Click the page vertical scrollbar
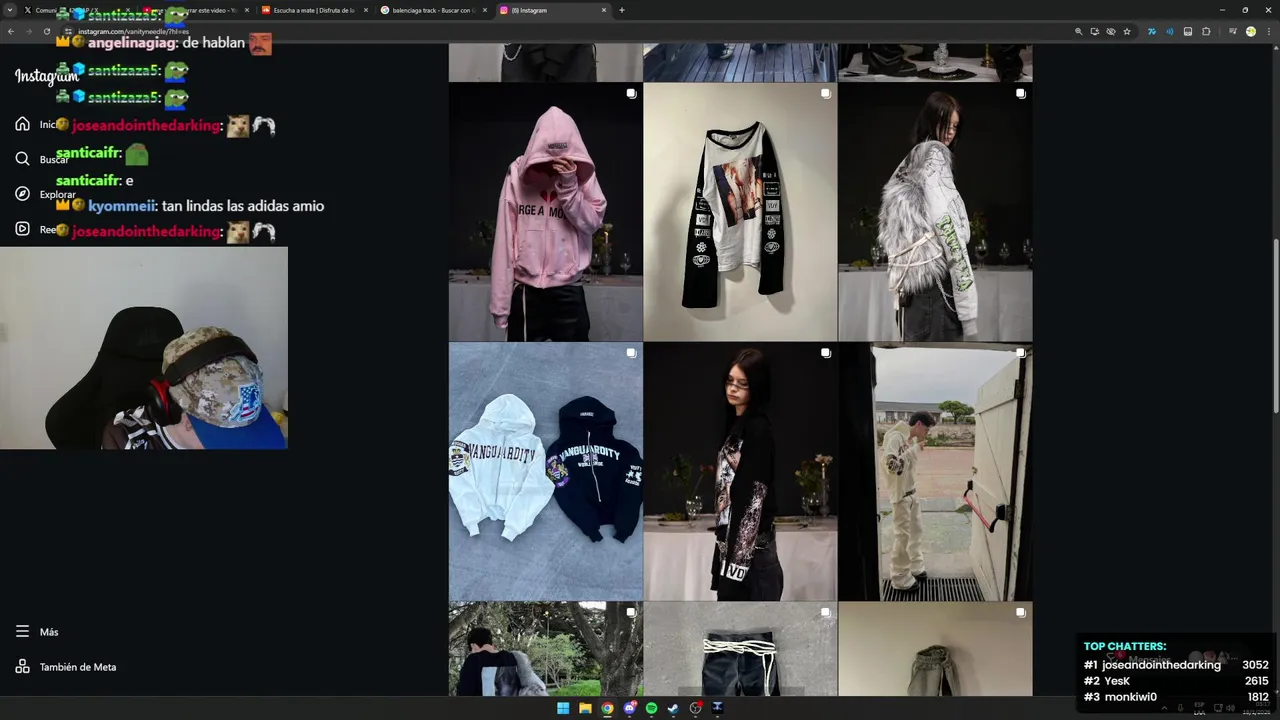 [x=1276, y=325]
